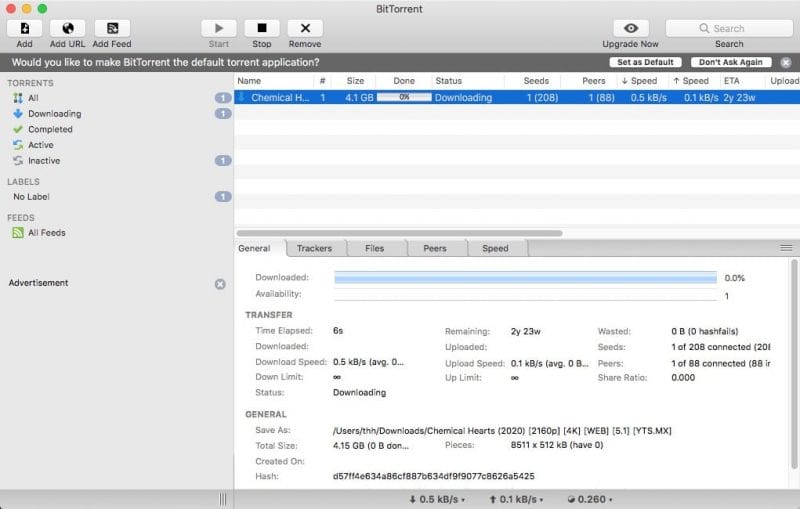Select Completed torrents filter
The image size is (800, 509).
click(50, 129)
